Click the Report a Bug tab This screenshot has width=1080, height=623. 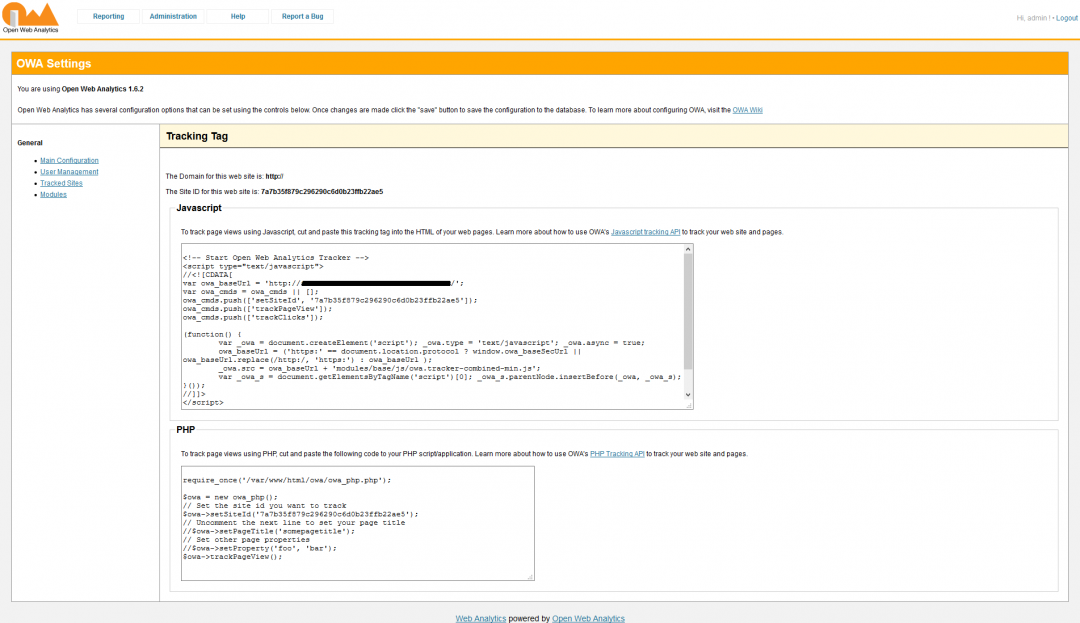[302, 16]
